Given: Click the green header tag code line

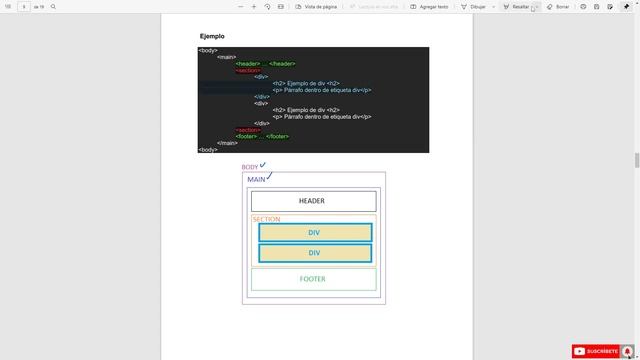Looking at the screenshot, I should click(265, 64).
